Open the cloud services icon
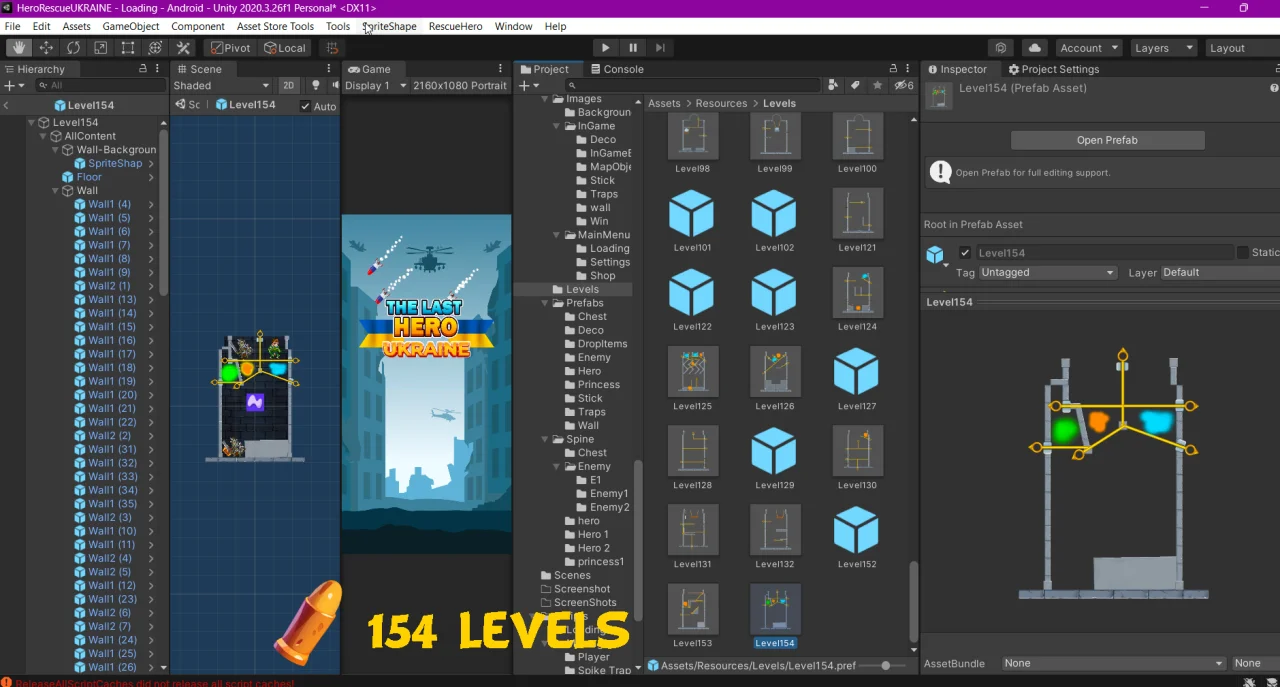This screenshot has height=687, width=1280. point(1034,48)
